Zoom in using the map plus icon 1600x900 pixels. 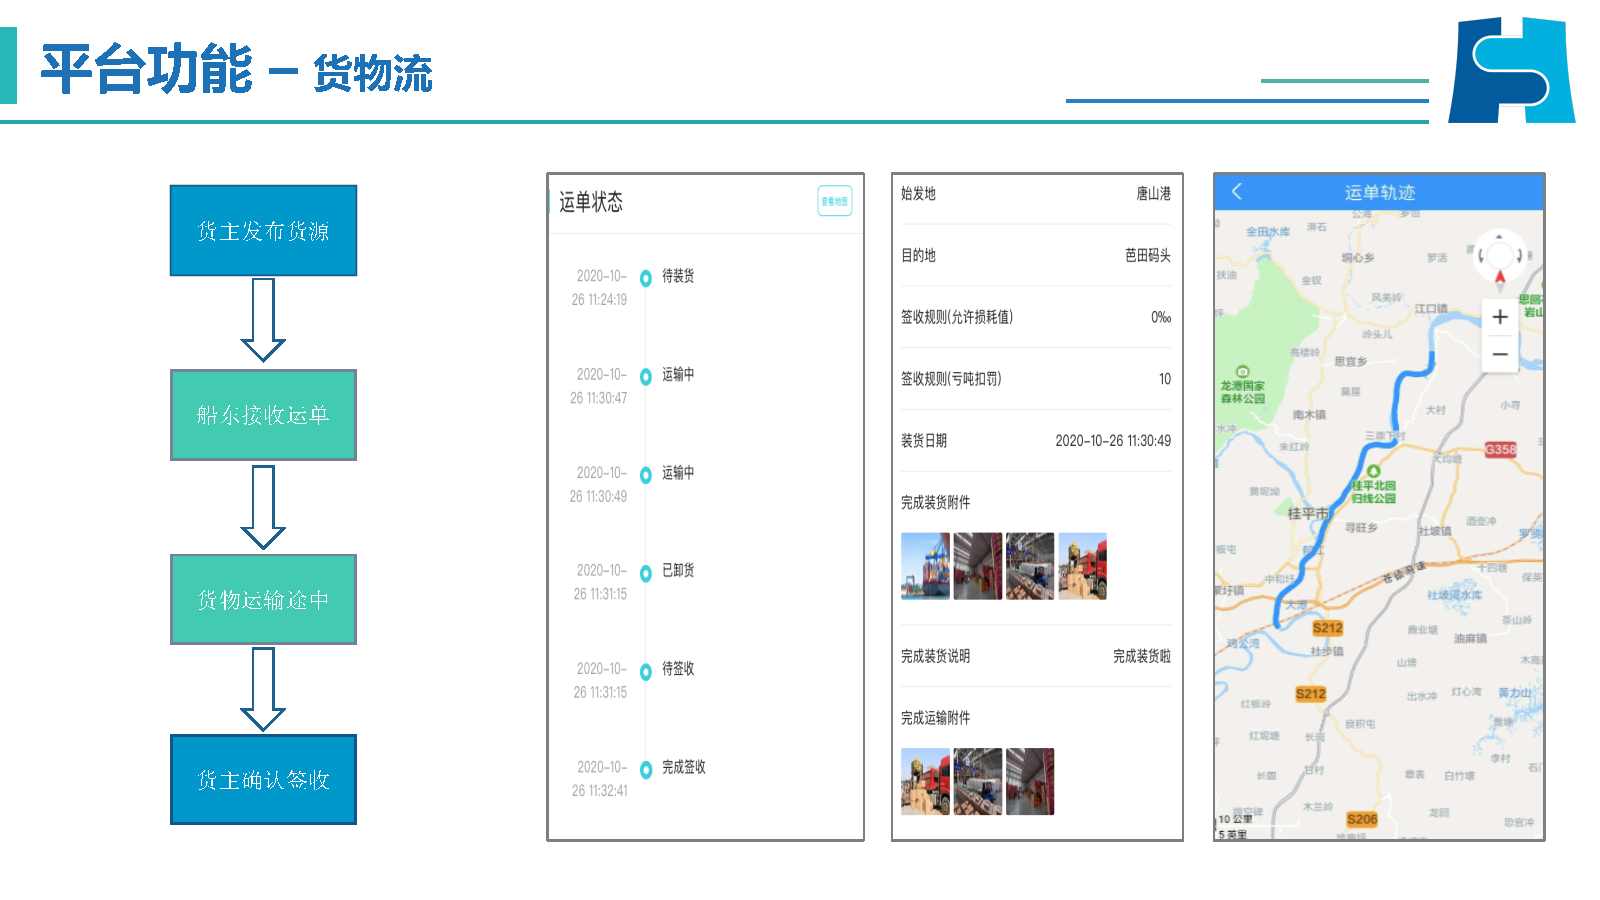click(1500, 317)
